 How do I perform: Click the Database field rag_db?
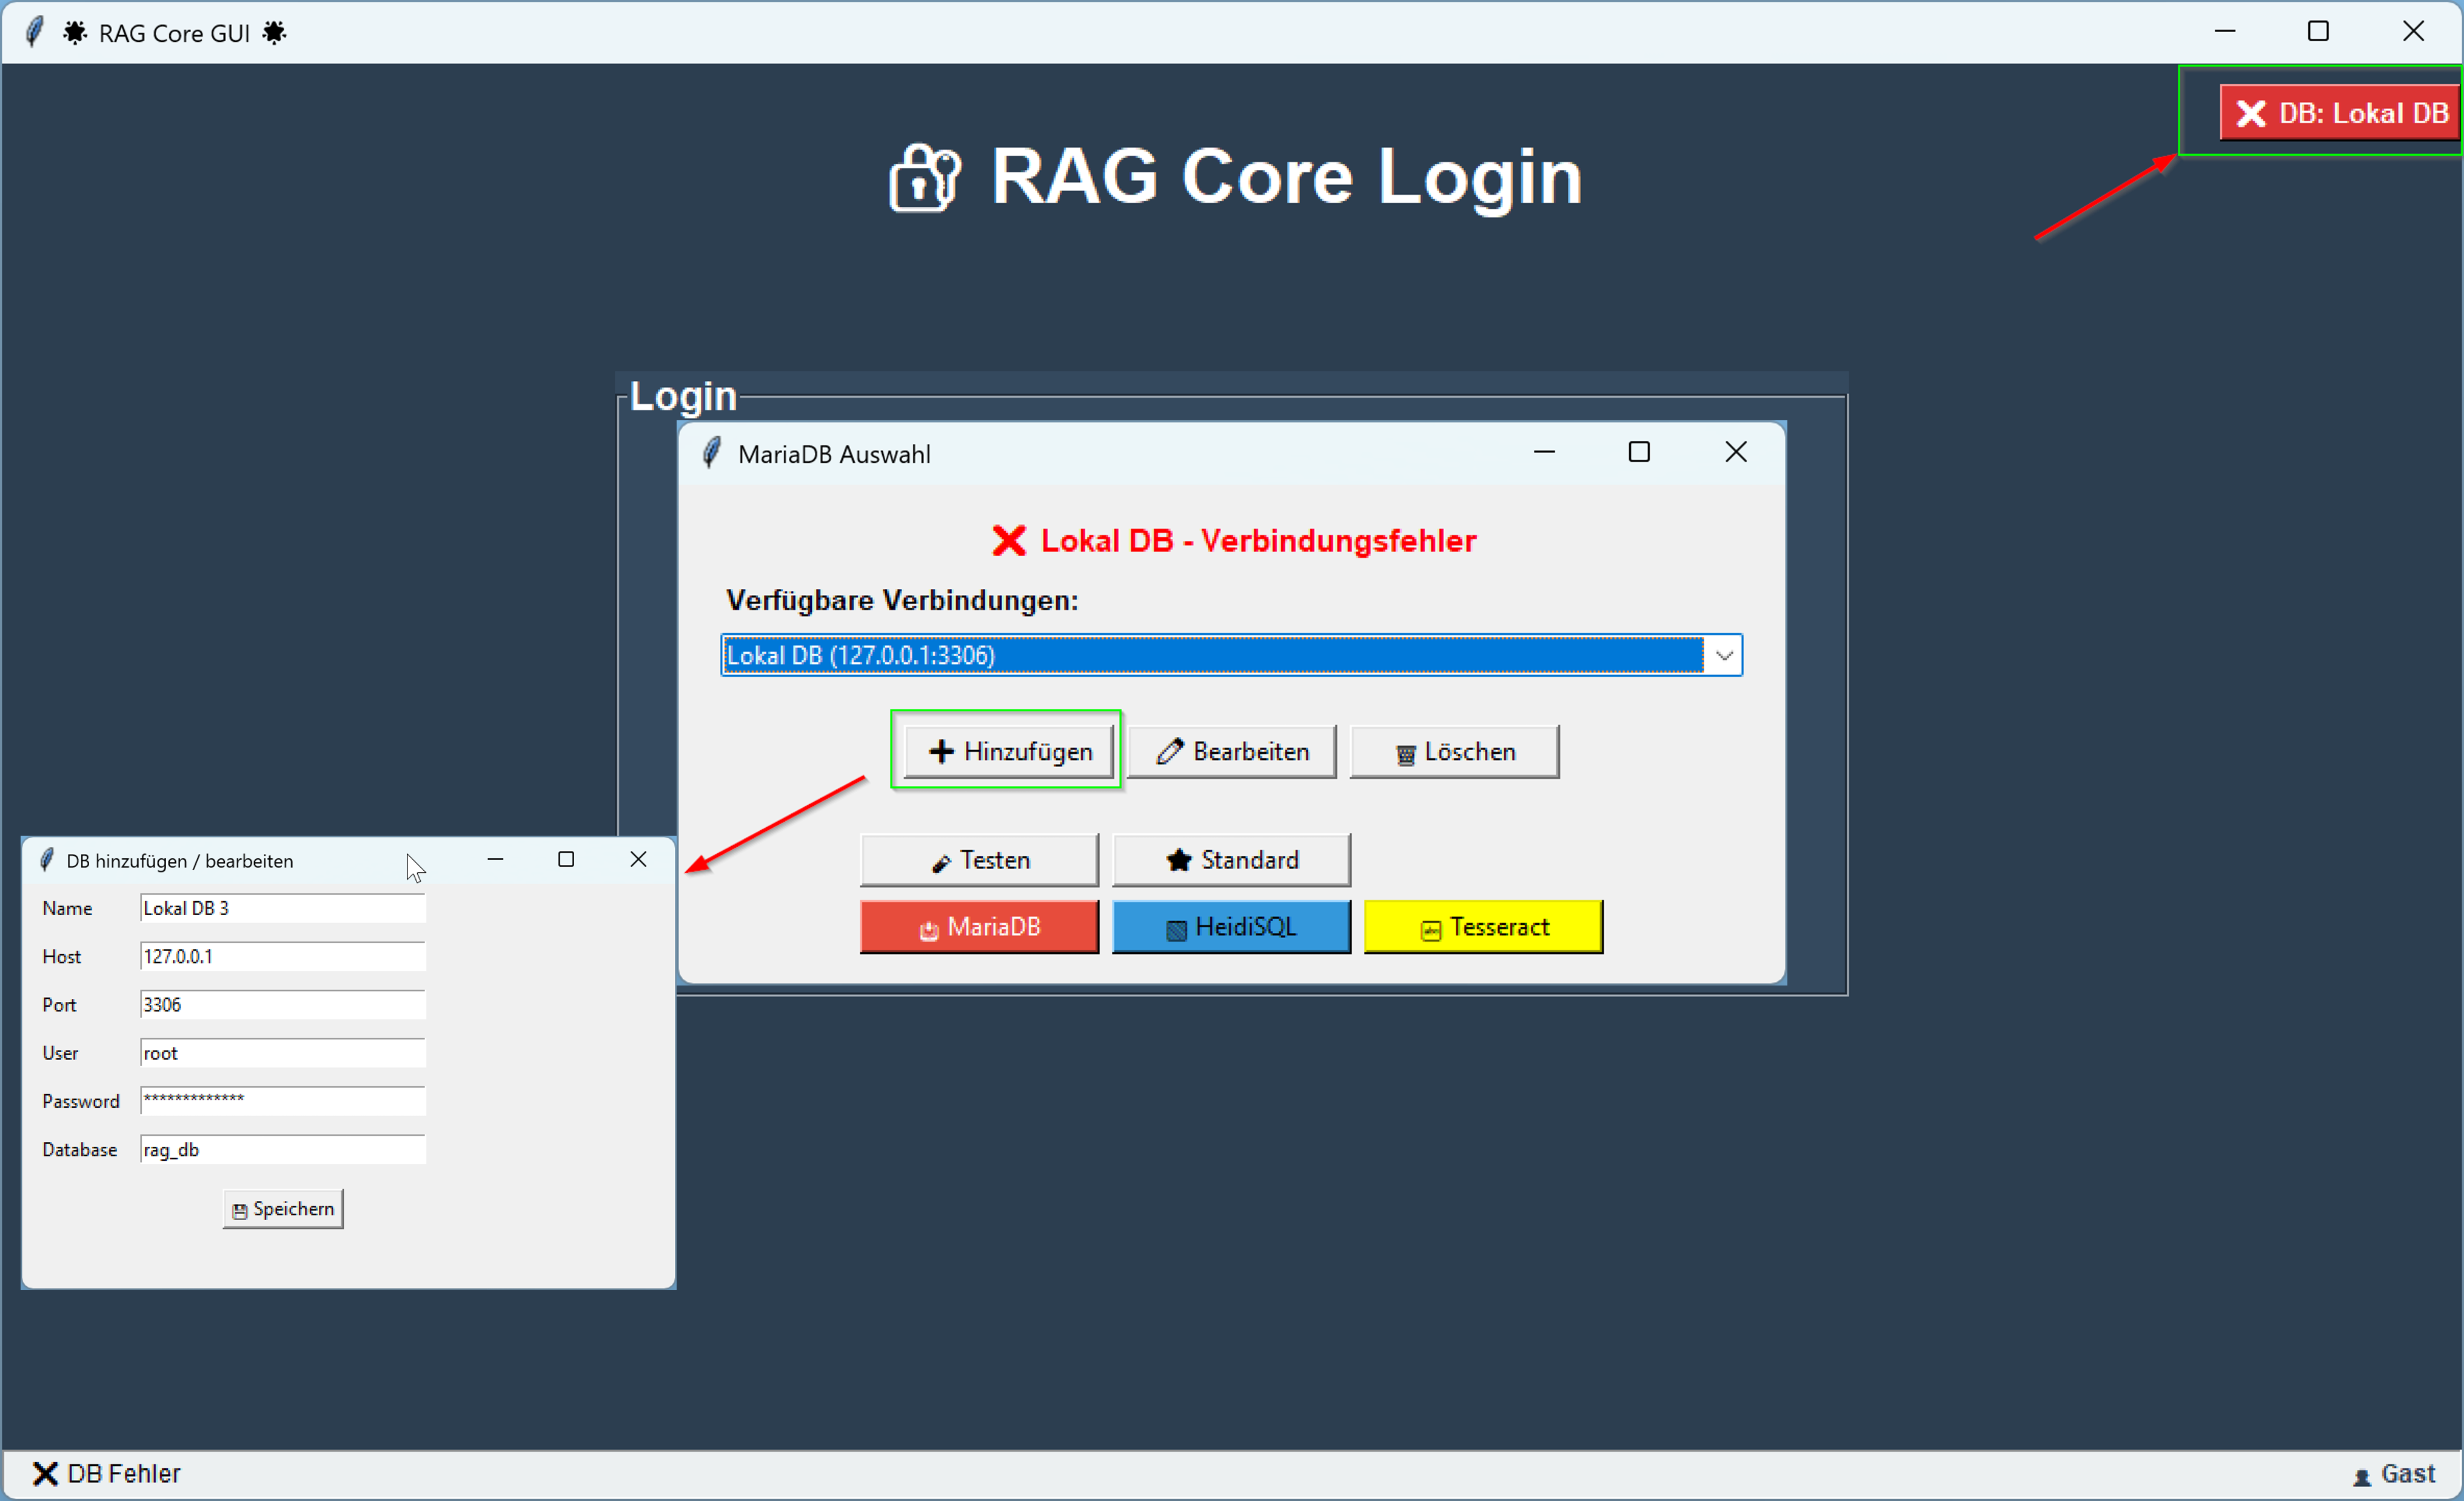[283, 1149]
